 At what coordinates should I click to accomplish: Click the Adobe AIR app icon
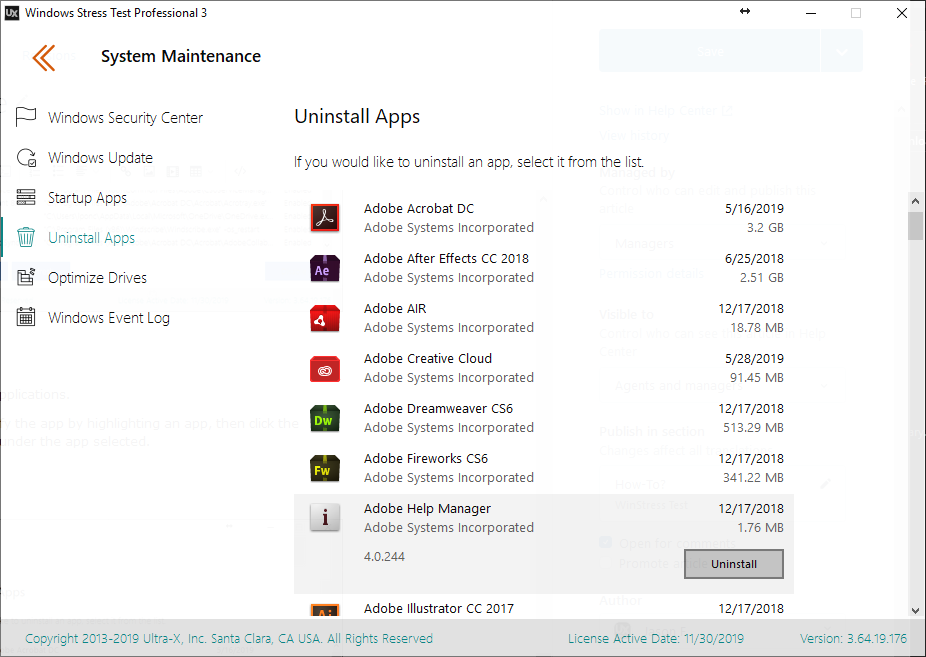pos(325,318)
